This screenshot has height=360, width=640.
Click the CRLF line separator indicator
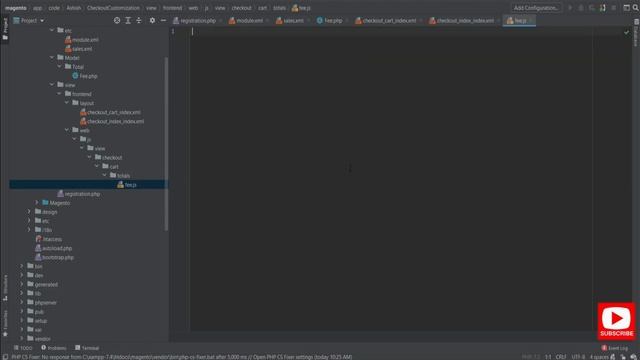(x=561, y=357)
